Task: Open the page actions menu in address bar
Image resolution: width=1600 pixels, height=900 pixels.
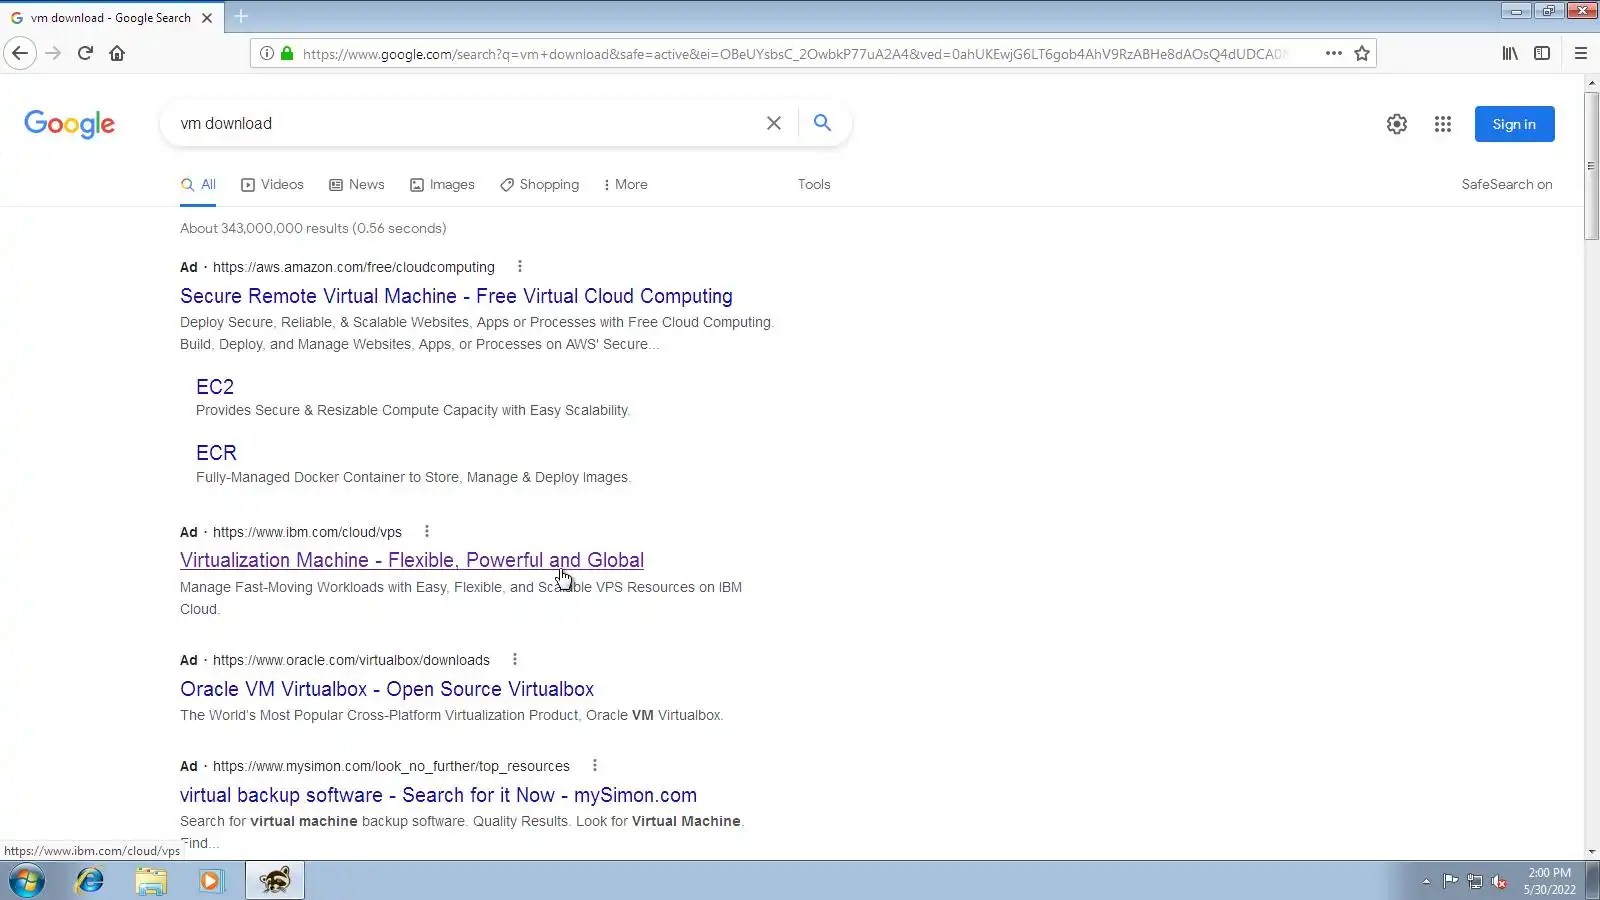Action: point(1333,53)
